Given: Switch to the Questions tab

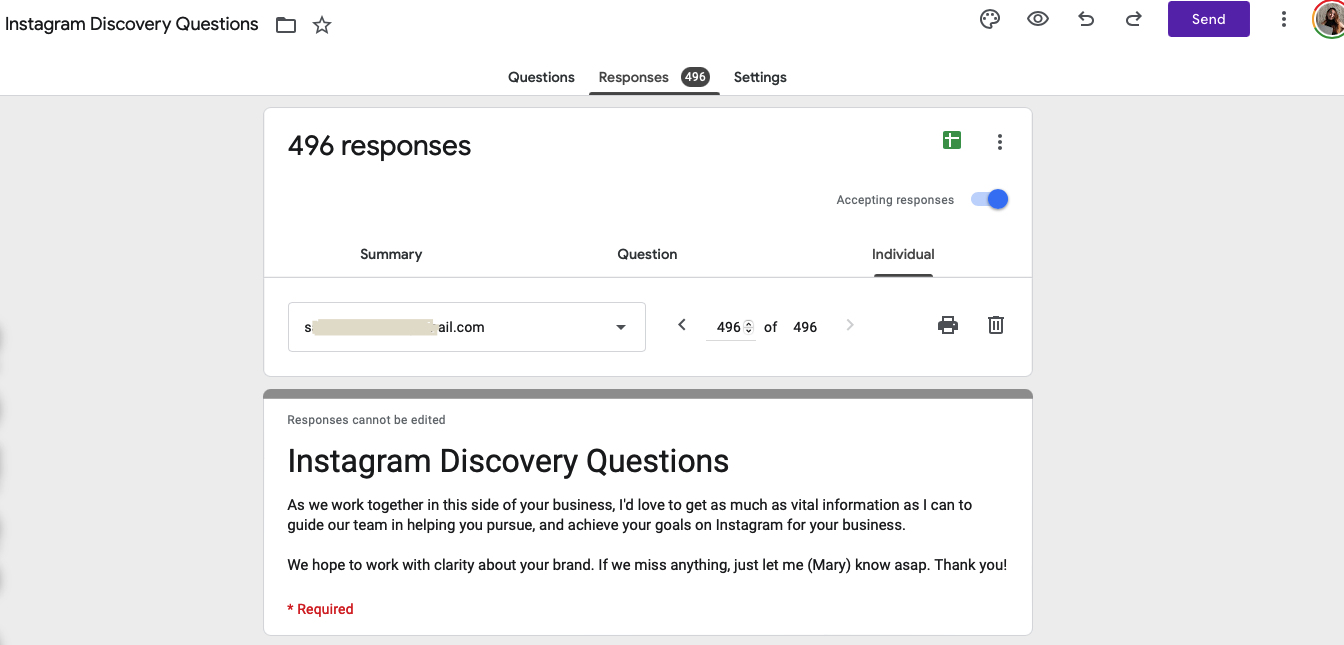Looking at the screenshot, I should pyautogui.click(x=541, y=77).
